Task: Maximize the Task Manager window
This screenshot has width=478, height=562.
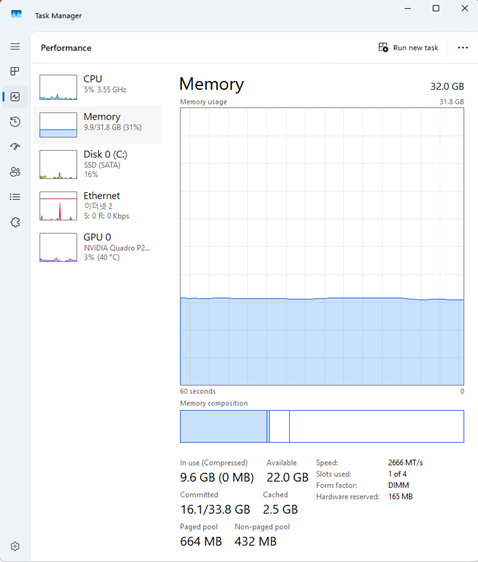Action: pos(436,8)
